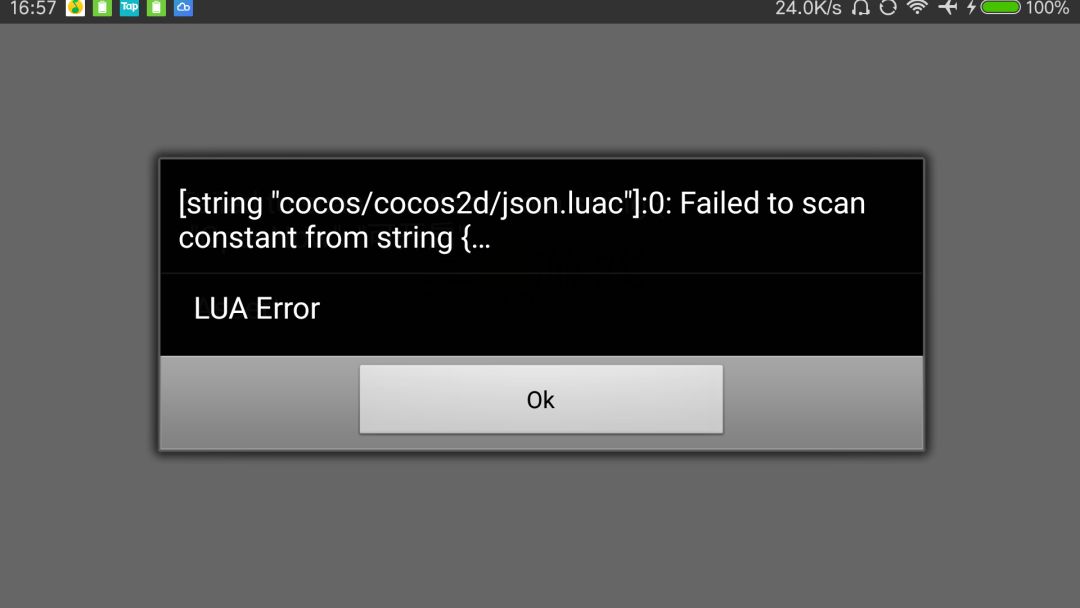This screenshot has width=1080, height=608.
Task: Tap the TapTap notification icon
Action: [129, 8]
